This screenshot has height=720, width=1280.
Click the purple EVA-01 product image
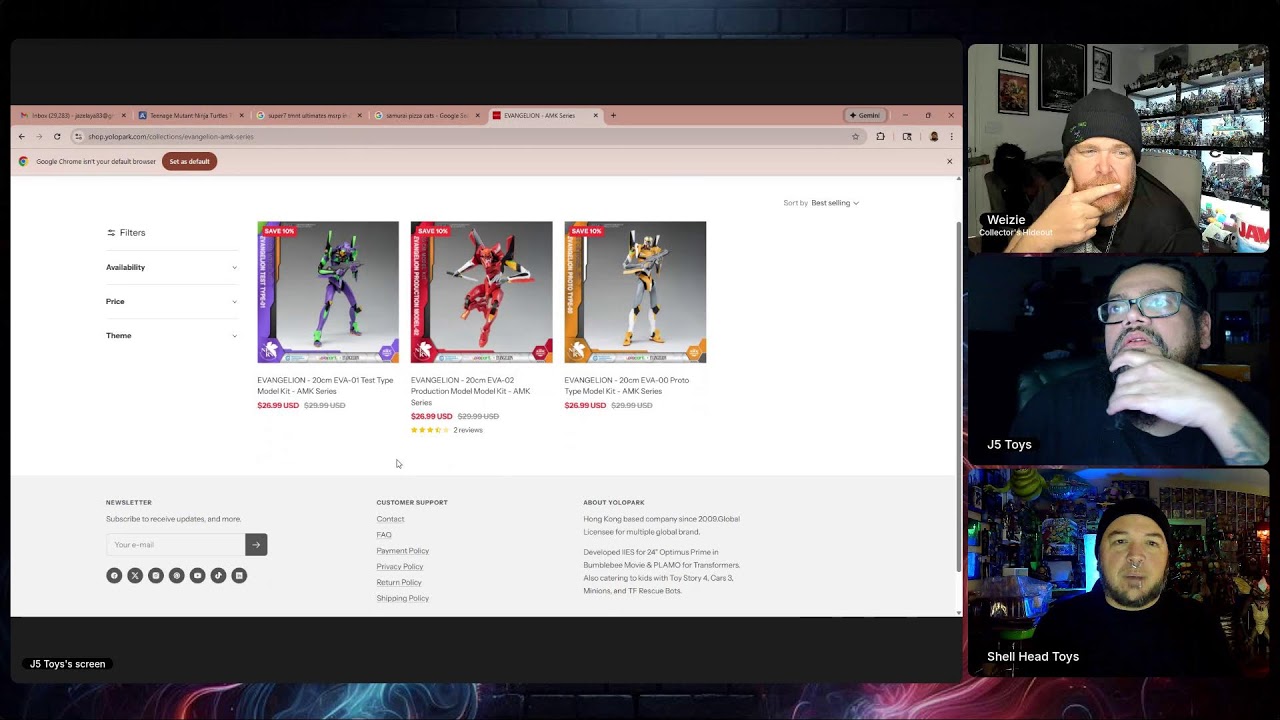click(328, 292)
